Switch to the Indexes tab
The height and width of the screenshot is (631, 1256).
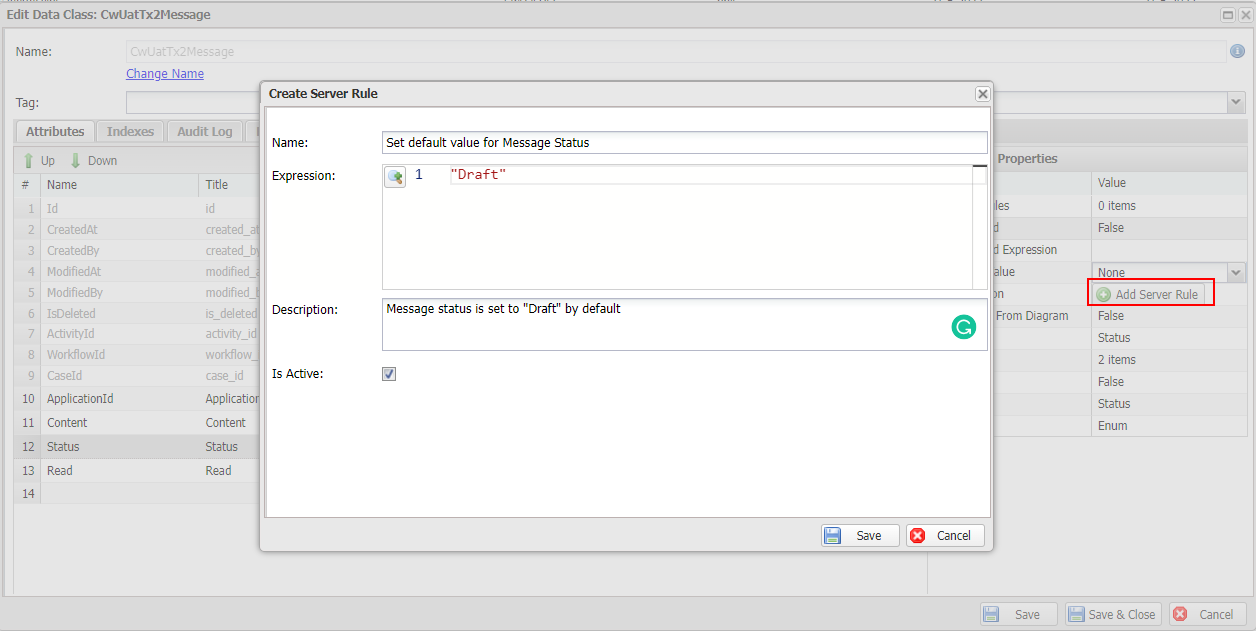[130, 132]
